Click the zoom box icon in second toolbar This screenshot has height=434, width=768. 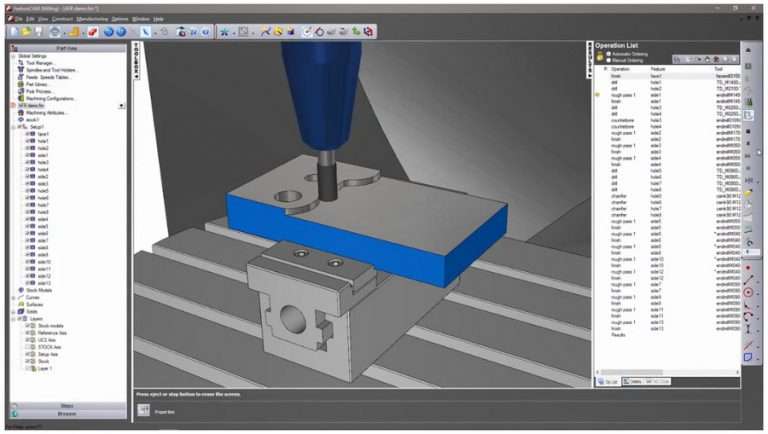click(243, 32)
